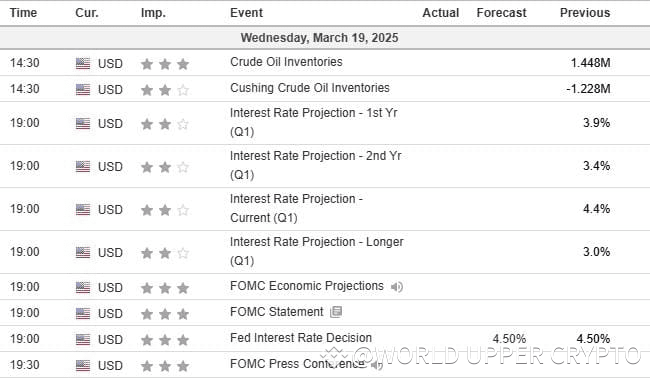Click the 4.50% forecast value
The width and height of the screenshot is (650, 378).
[509, 339]
